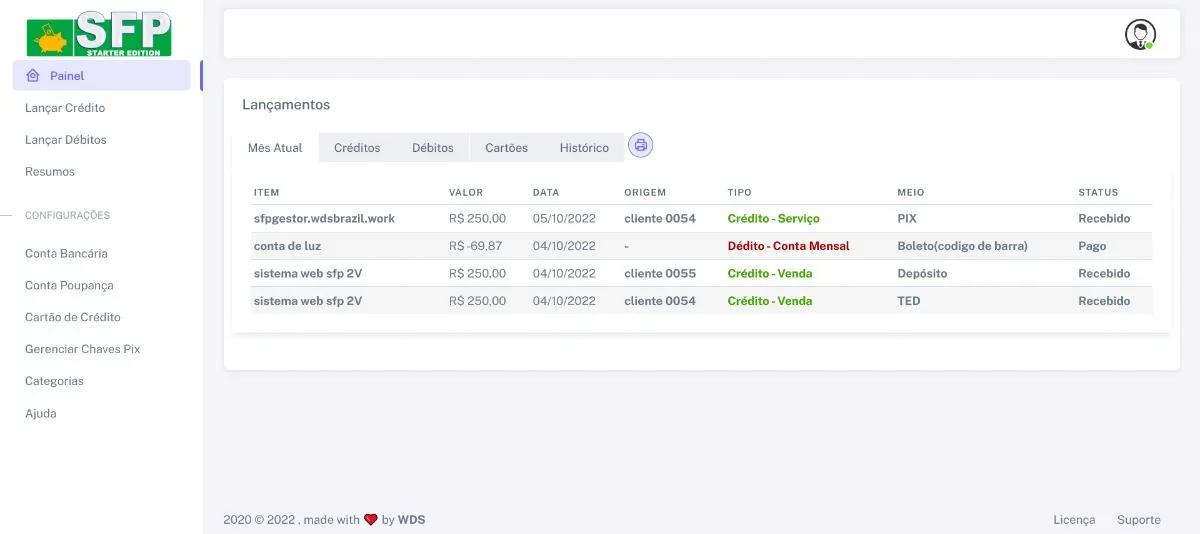The image size is (1200, 534).
Task: Switch to the Histórico tab
Action: [x=584, y=148]
